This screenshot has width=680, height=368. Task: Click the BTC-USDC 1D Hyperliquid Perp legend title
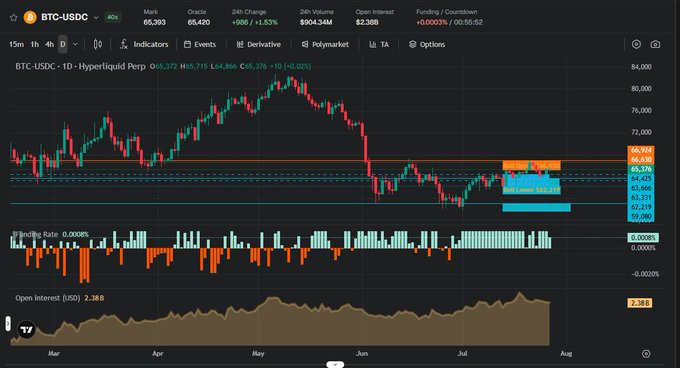pyautogui.click(x=80, y=66)
